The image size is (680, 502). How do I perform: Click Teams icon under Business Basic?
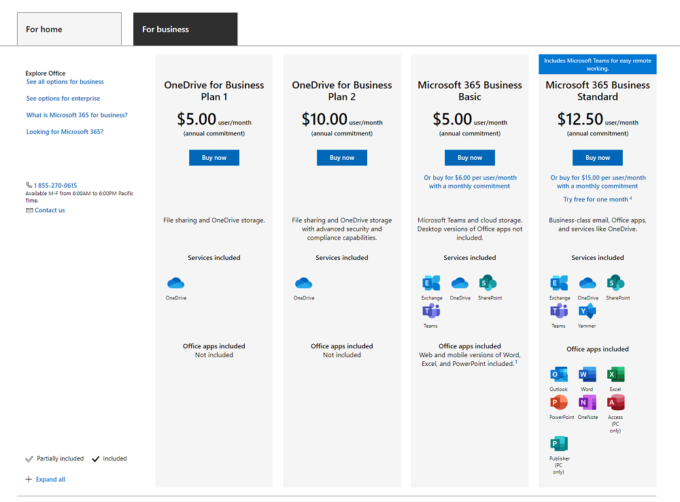pos(431,311)
